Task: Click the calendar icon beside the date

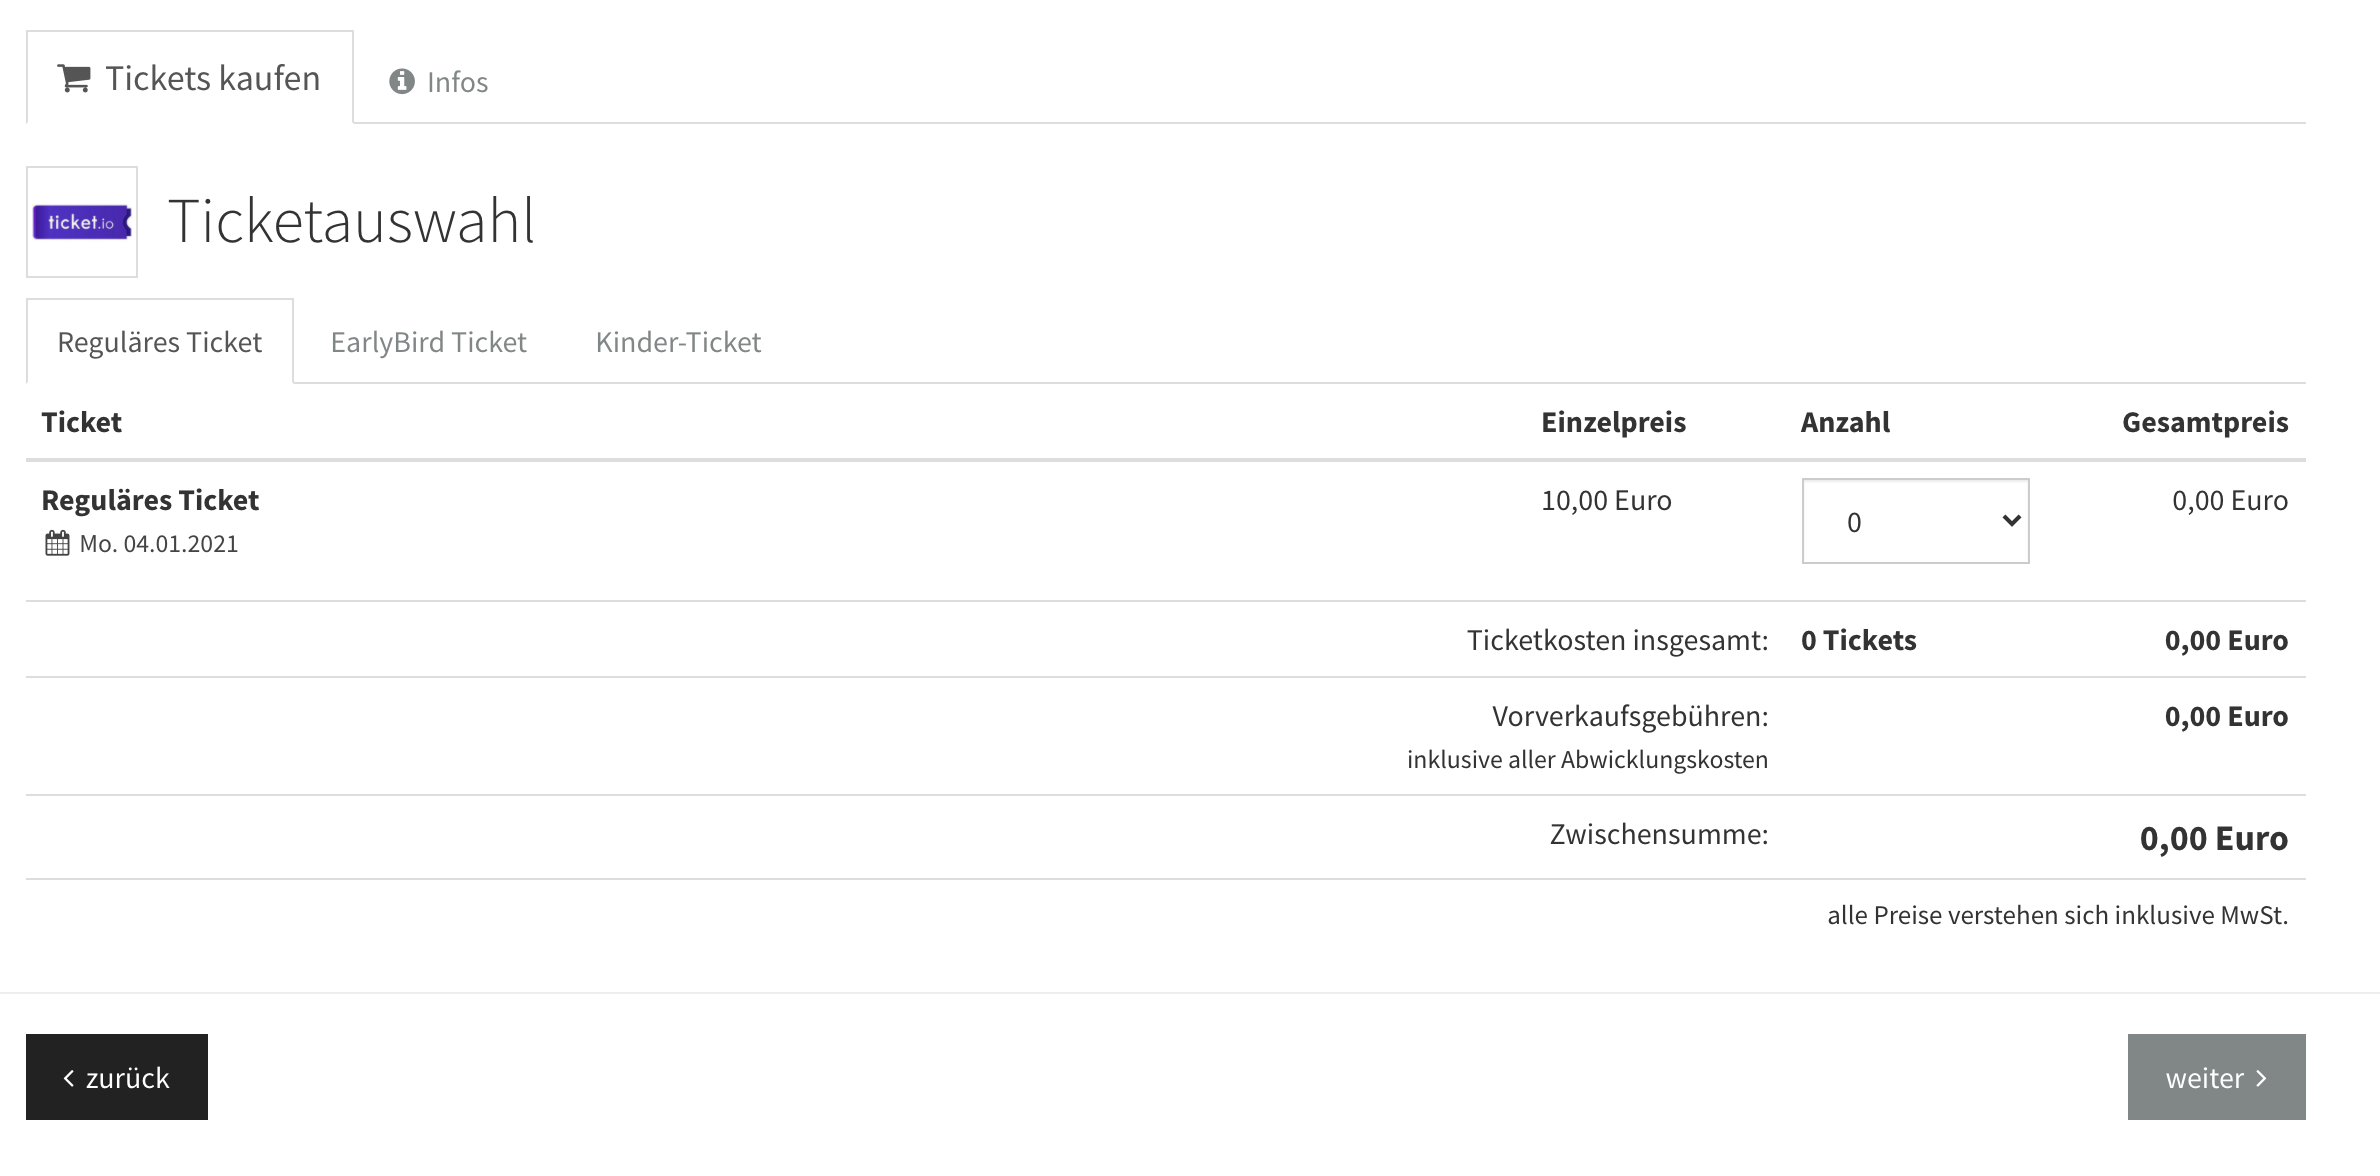Action: click(x=57, y=543)
